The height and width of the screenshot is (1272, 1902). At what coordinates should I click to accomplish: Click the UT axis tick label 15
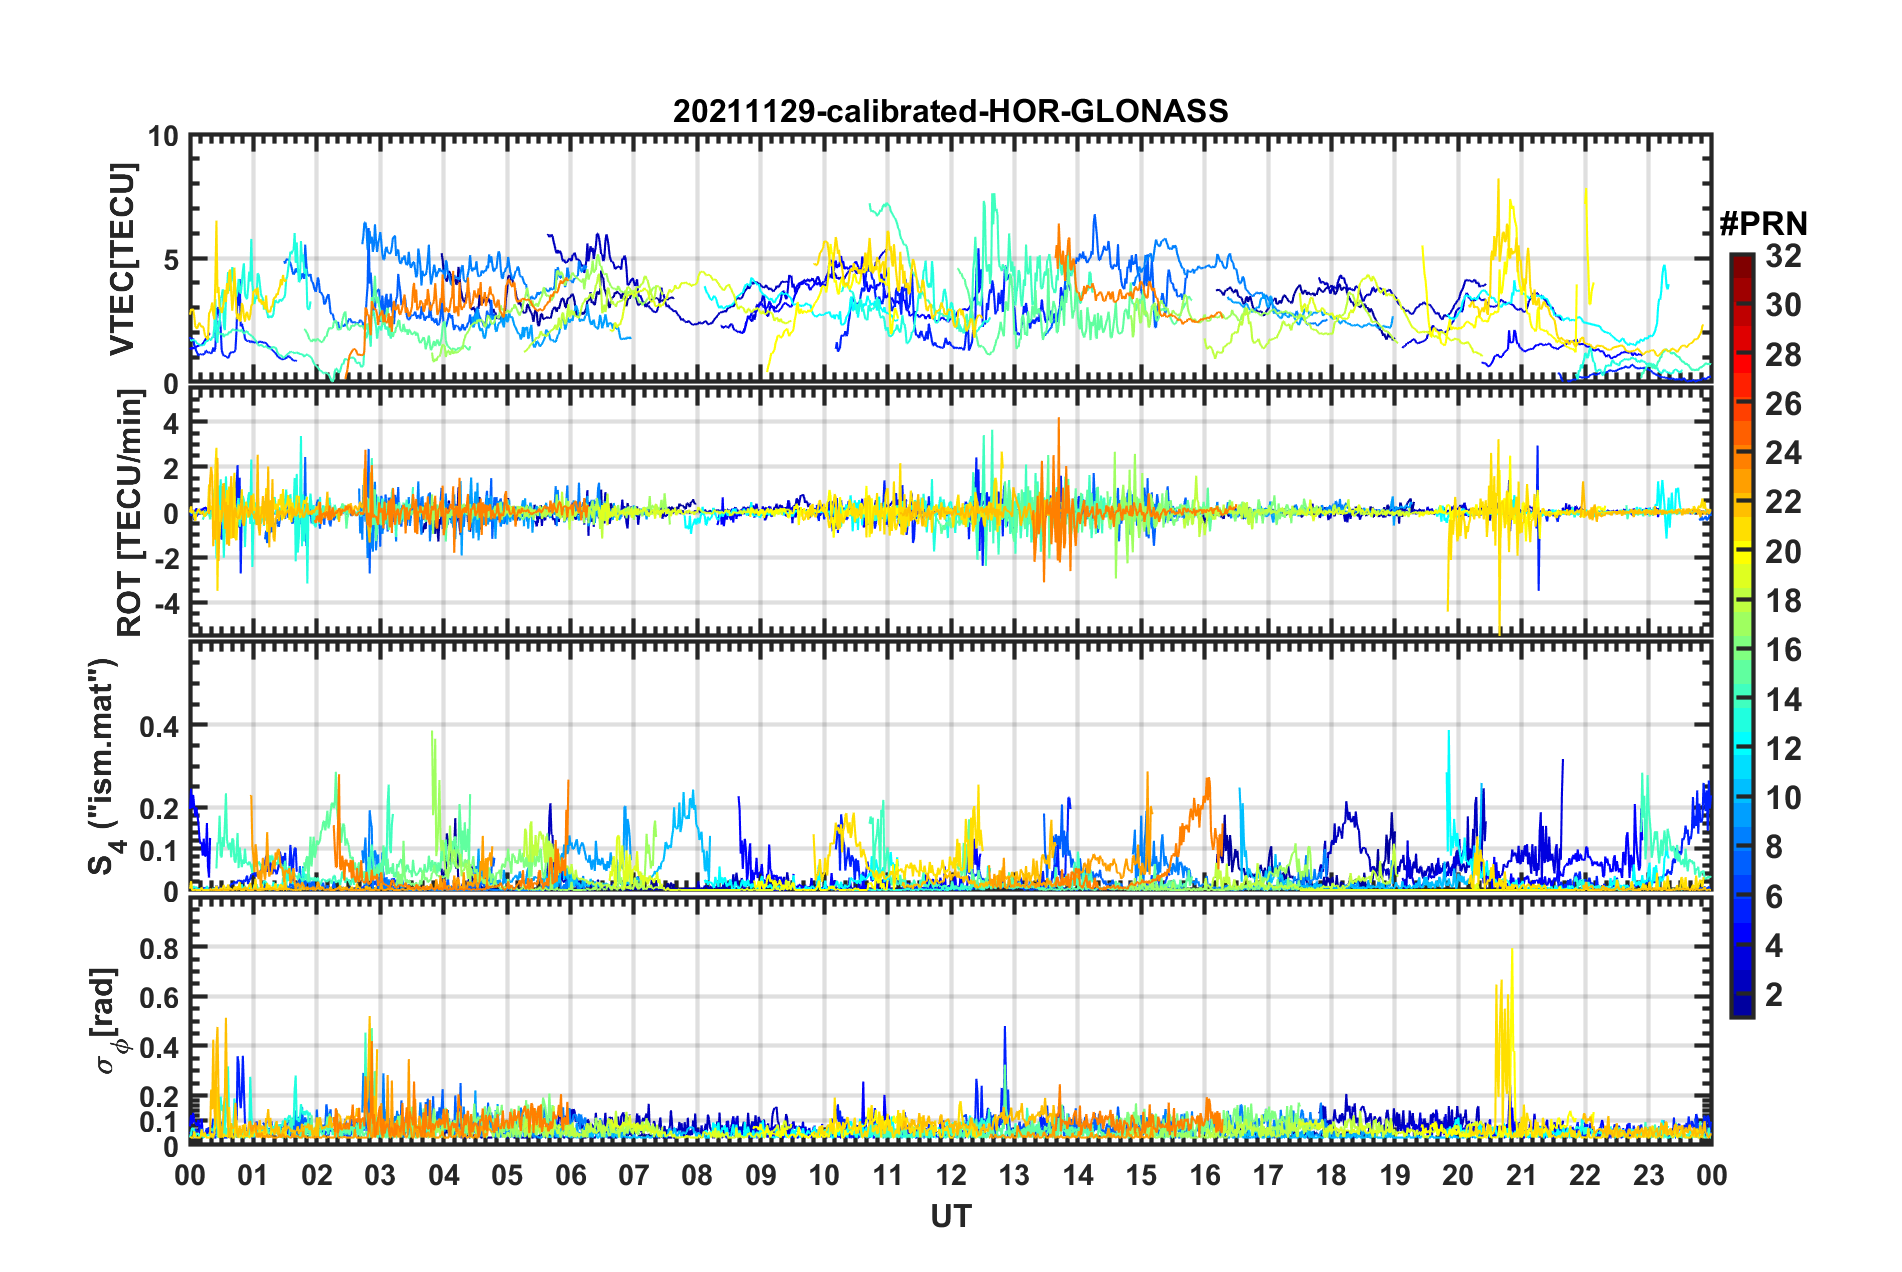click(x=1141, y=1175)
